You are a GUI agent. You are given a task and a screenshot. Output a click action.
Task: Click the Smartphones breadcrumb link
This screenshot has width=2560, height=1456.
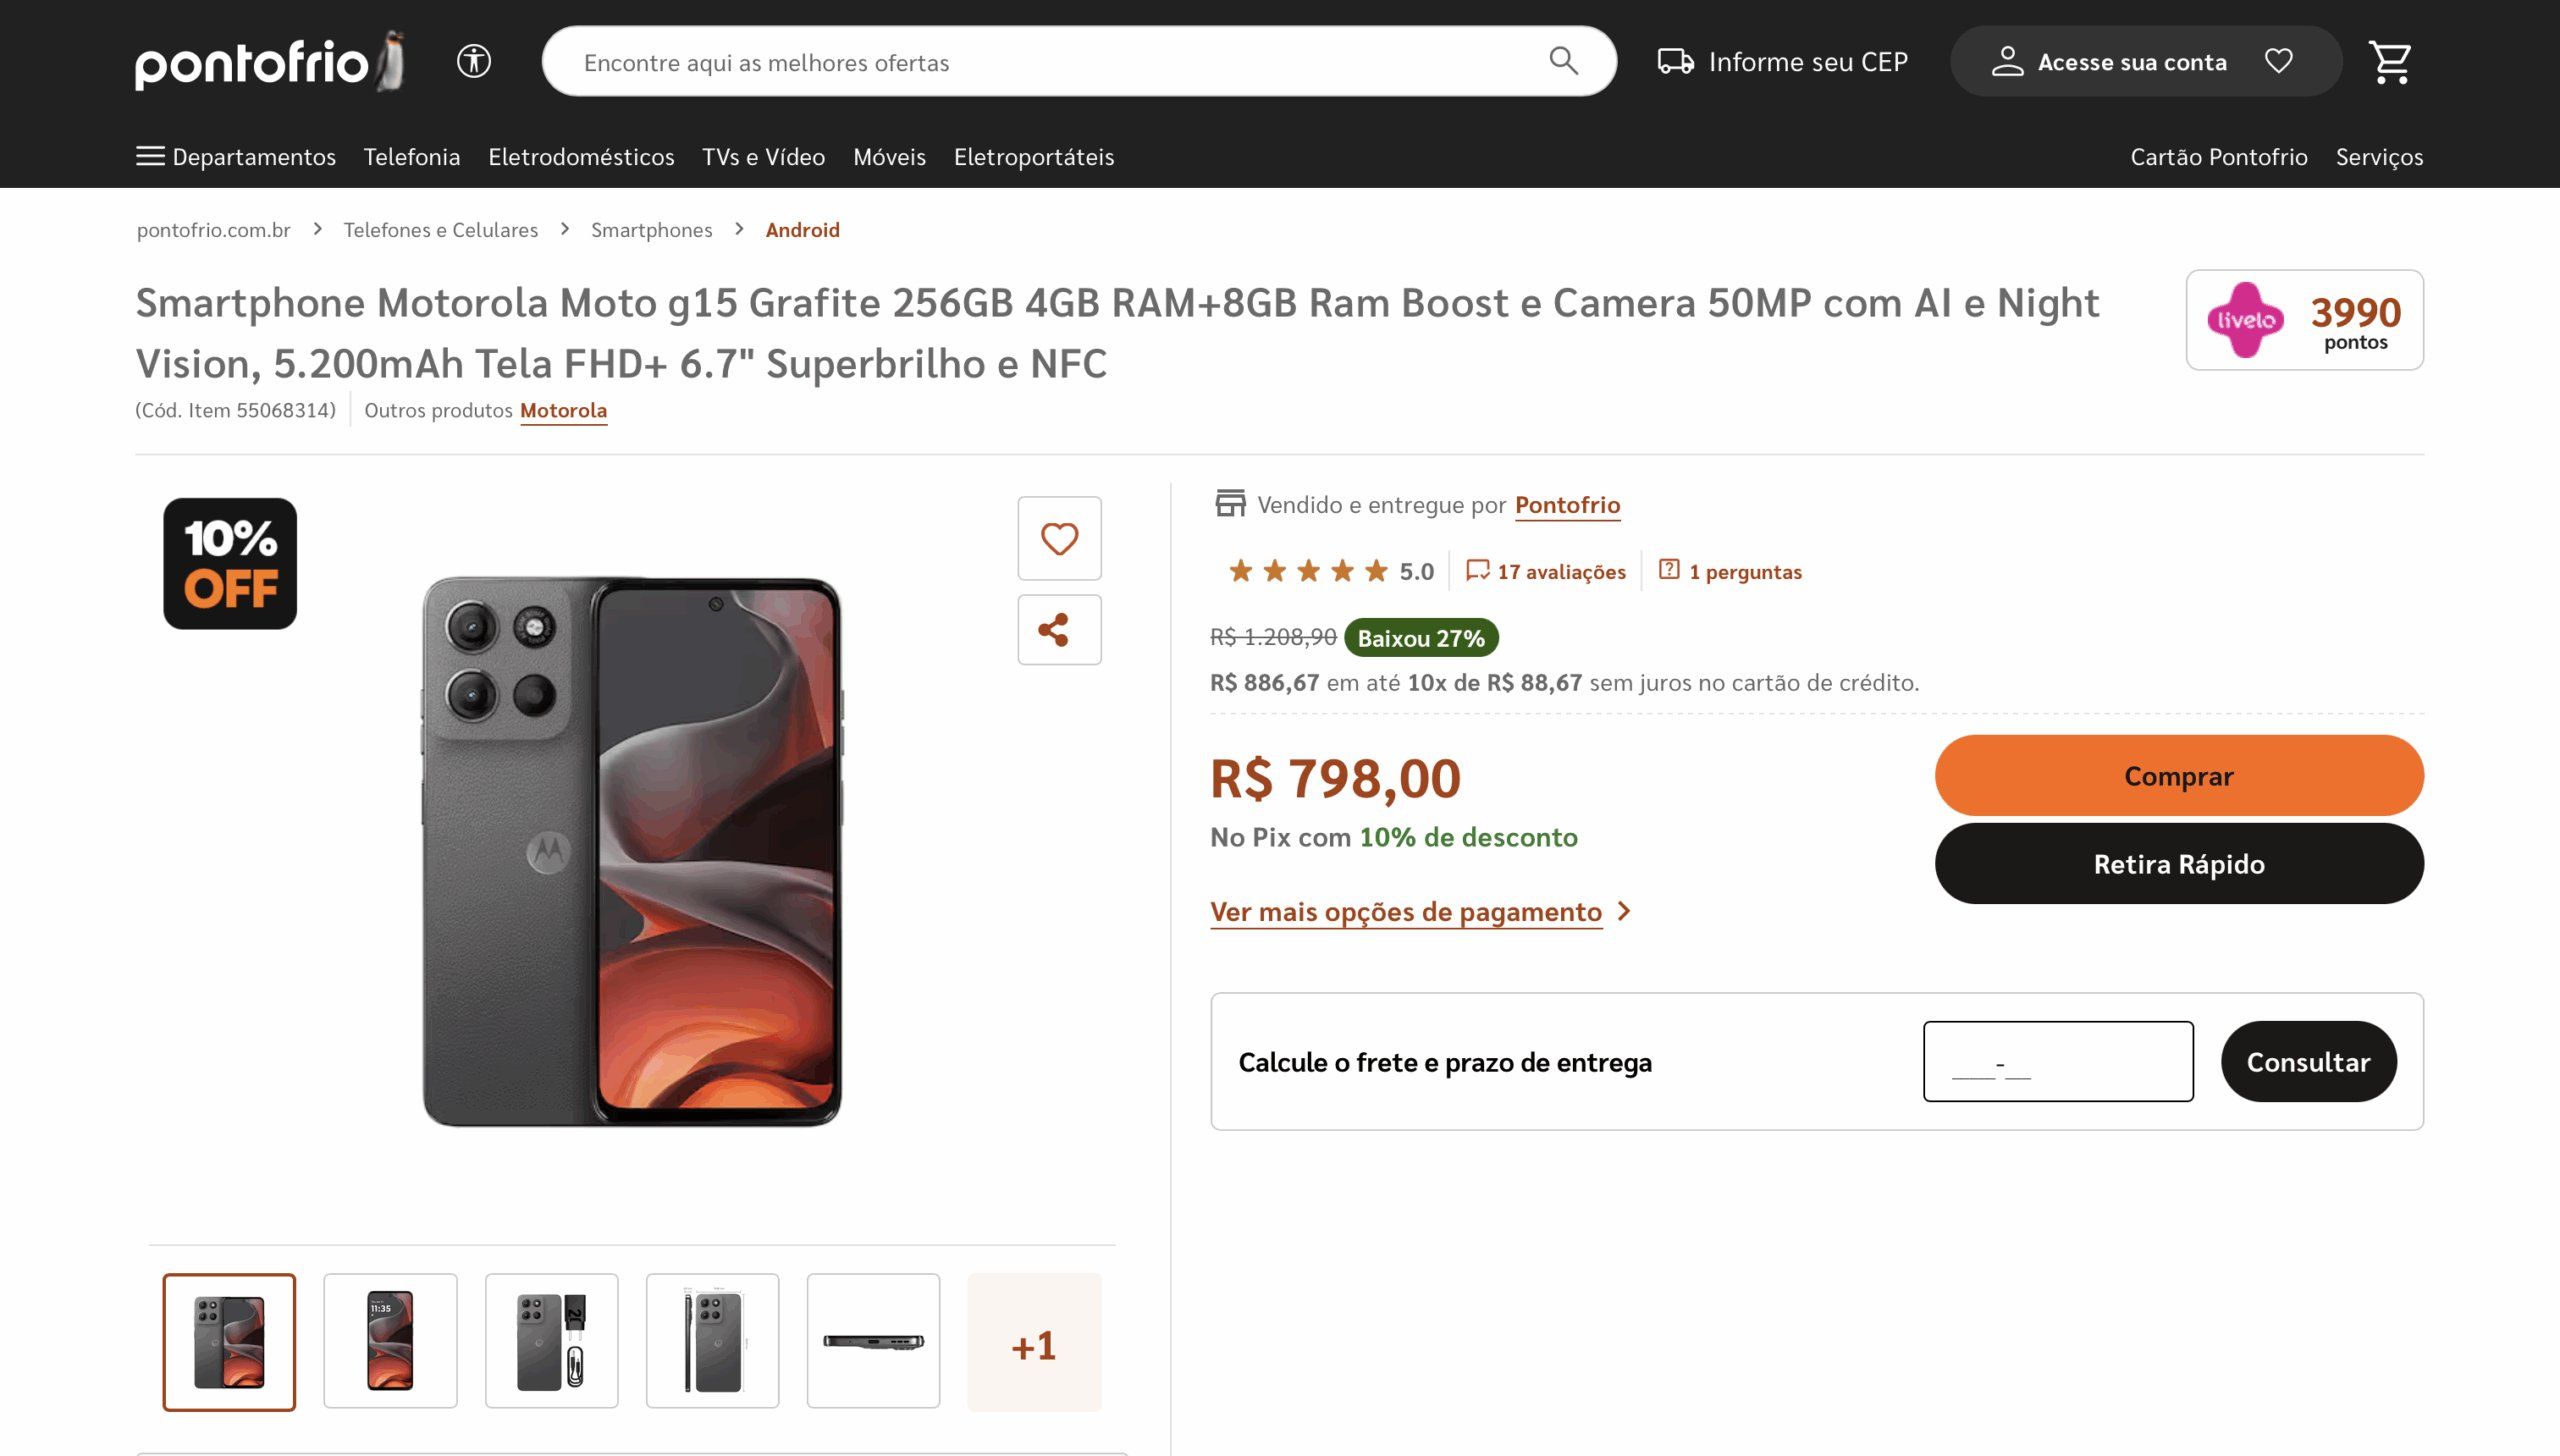[x=652, y=230]
